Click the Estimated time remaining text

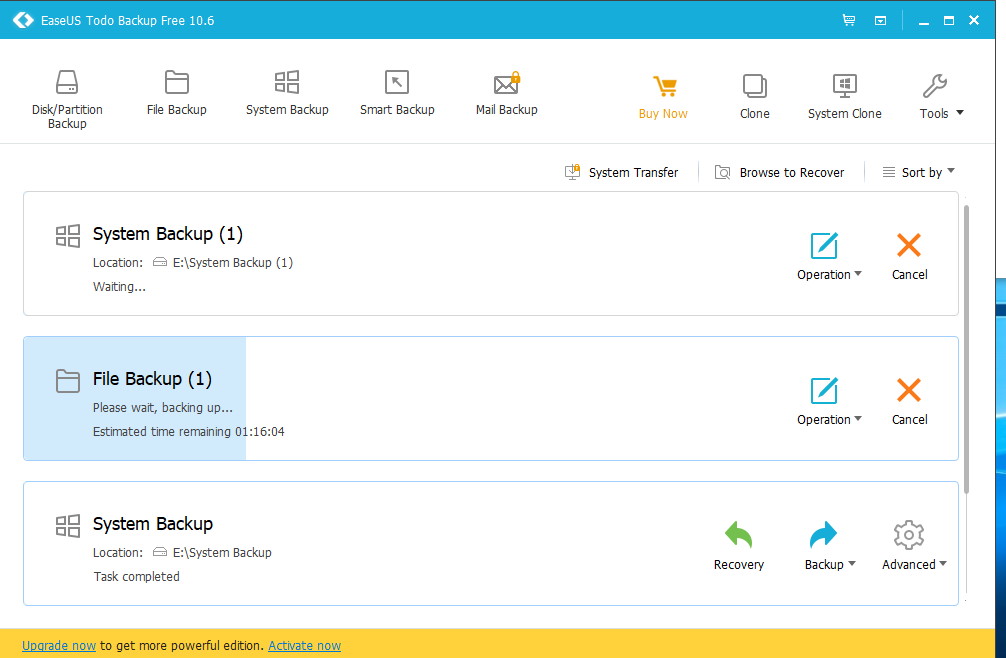(x=189, y=432)
